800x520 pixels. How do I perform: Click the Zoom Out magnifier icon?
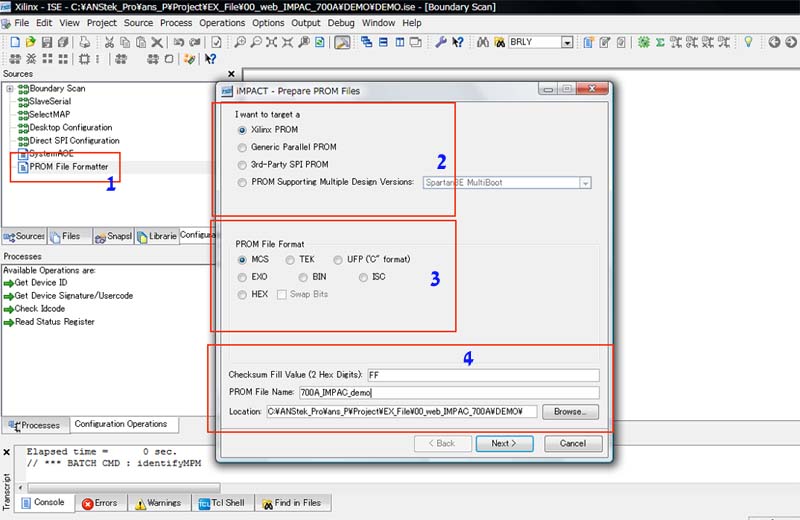256,42
